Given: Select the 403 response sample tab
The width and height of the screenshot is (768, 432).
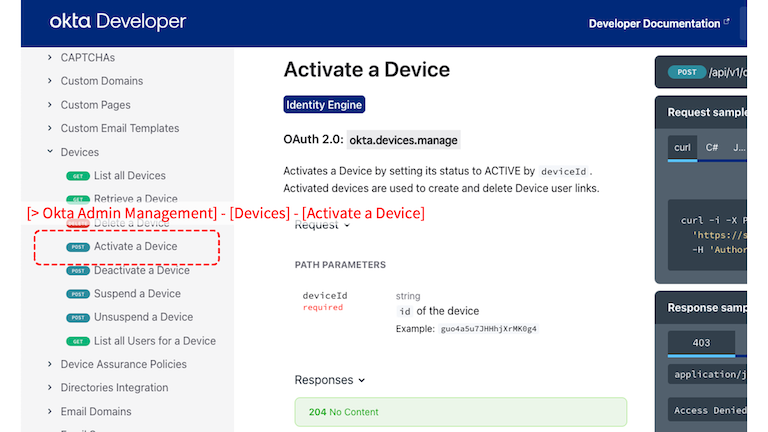Looking at the screenshot, I should pos(701,343).
